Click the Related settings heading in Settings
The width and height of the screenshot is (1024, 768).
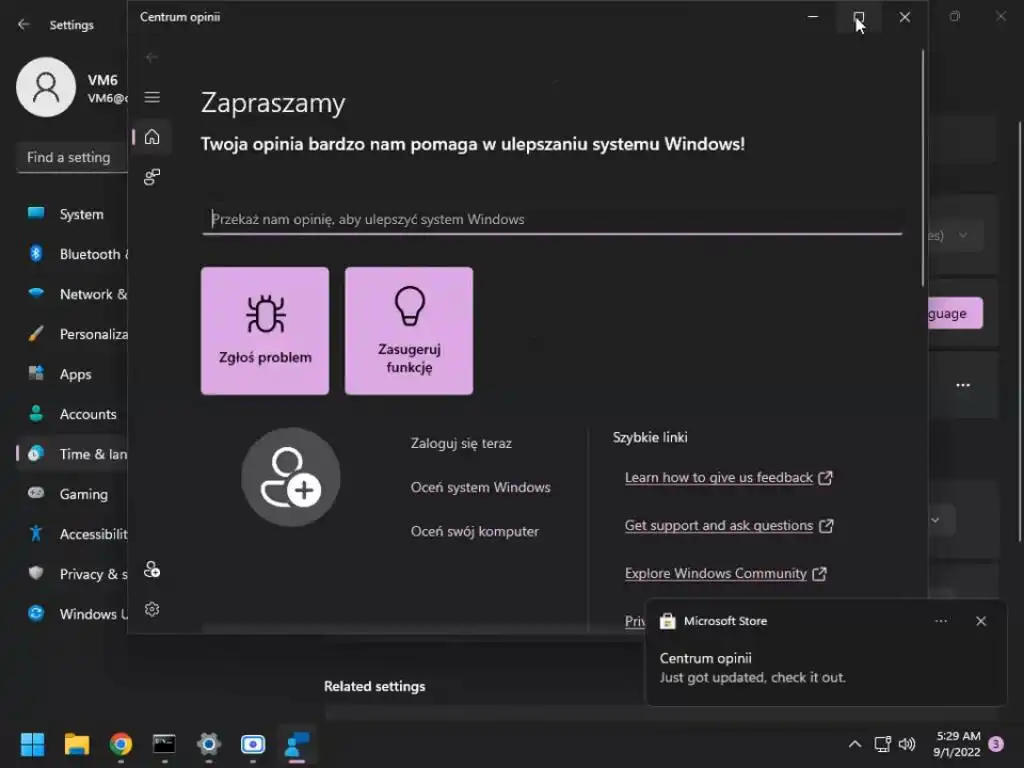(x=375, y=686)
